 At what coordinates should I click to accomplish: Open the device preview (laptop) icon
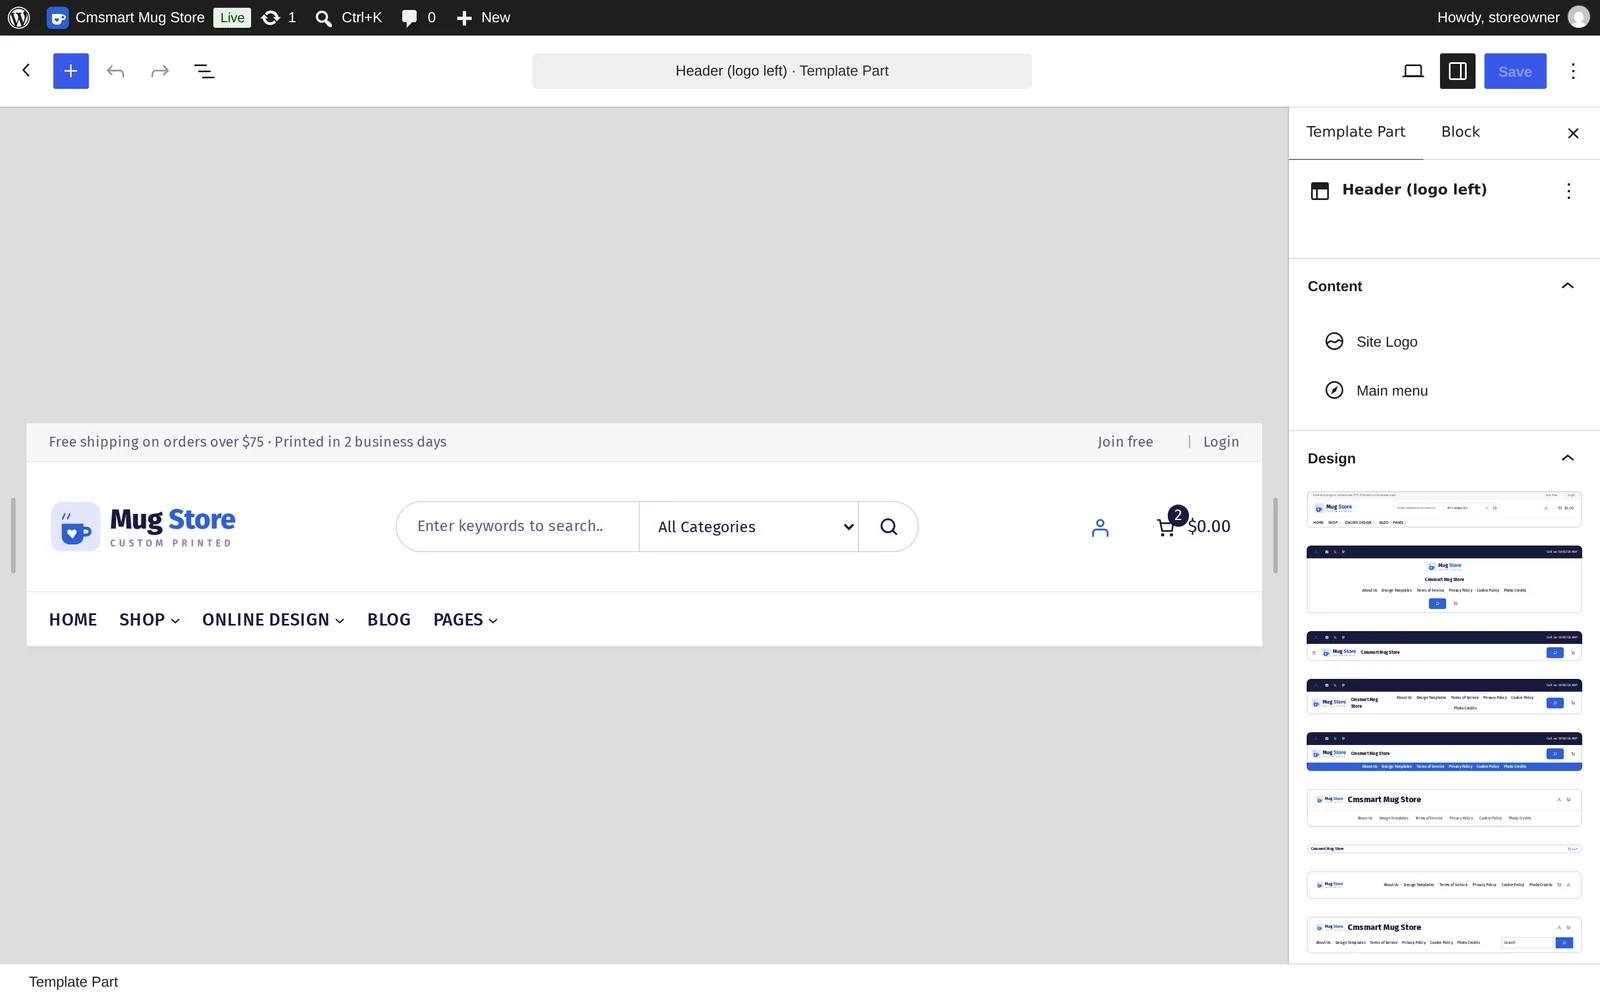pyautogui.click(x=1413, y=71)
